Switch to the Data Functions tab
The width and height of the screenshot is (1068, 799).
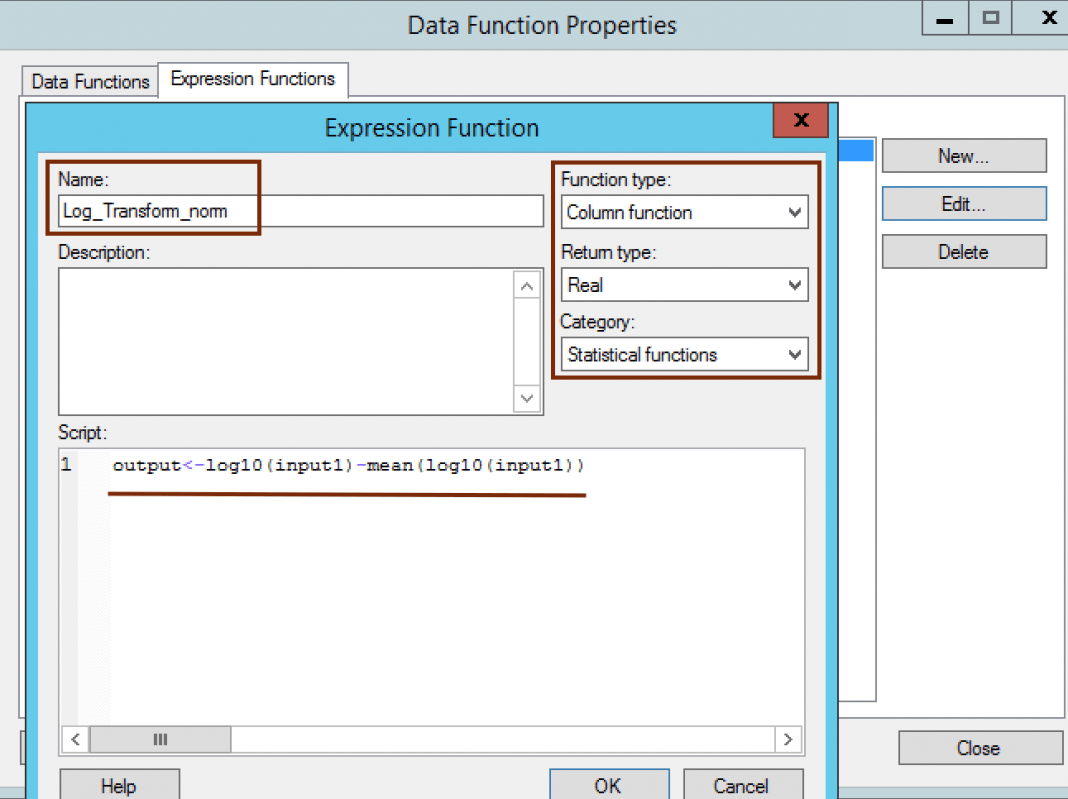(x=90, y=82)
